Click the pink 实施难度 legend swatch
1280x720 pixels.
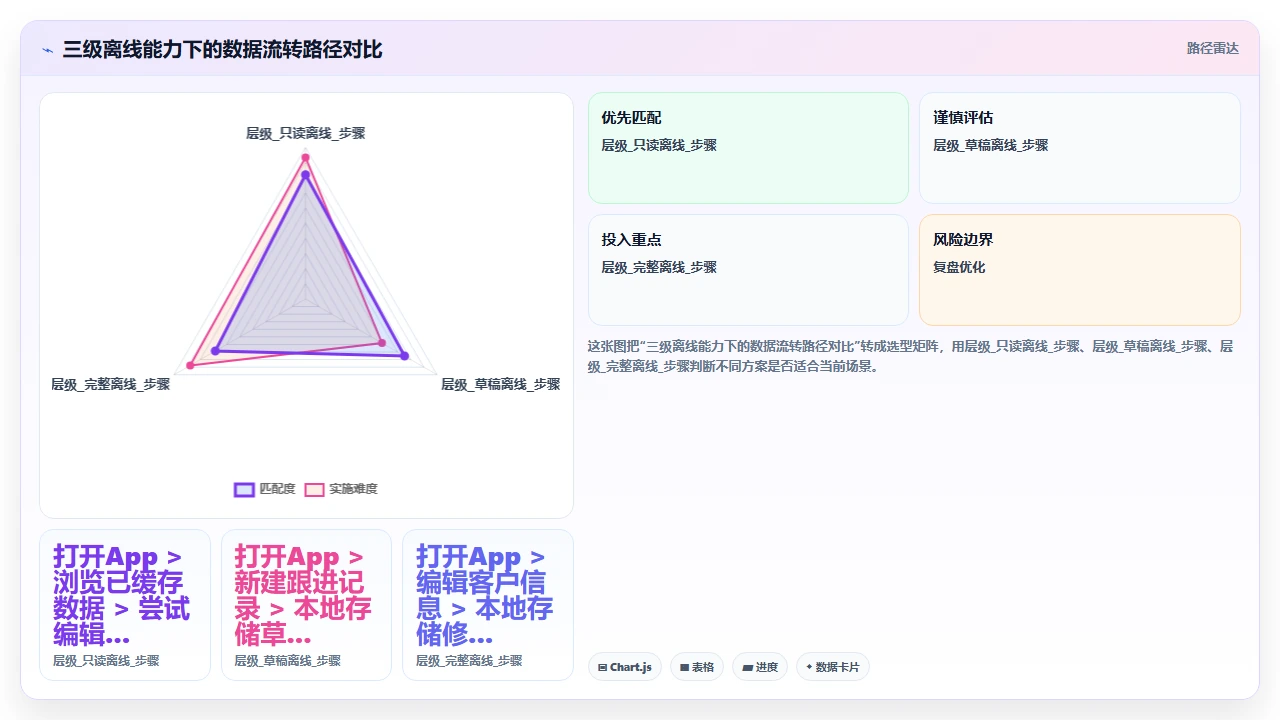(x=314, y=489)
